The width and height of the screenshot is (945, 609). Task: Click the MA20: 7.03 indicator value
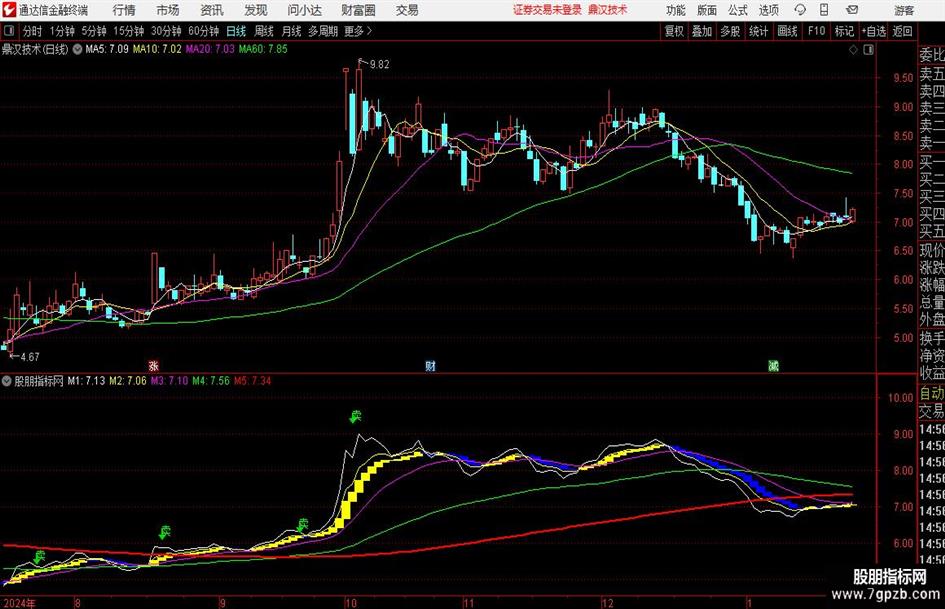210,49
